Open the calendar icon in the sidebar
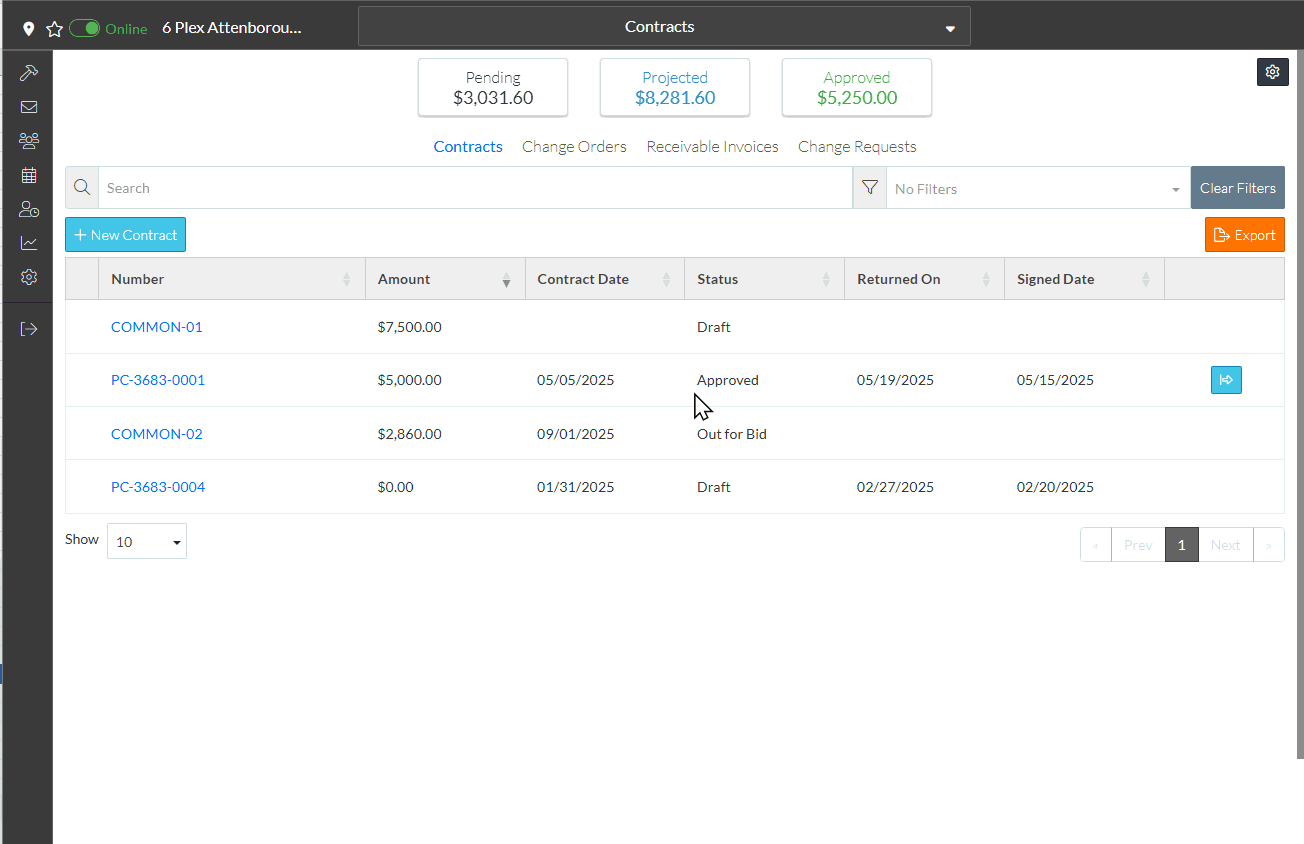1304x844 pixels. 29,175
